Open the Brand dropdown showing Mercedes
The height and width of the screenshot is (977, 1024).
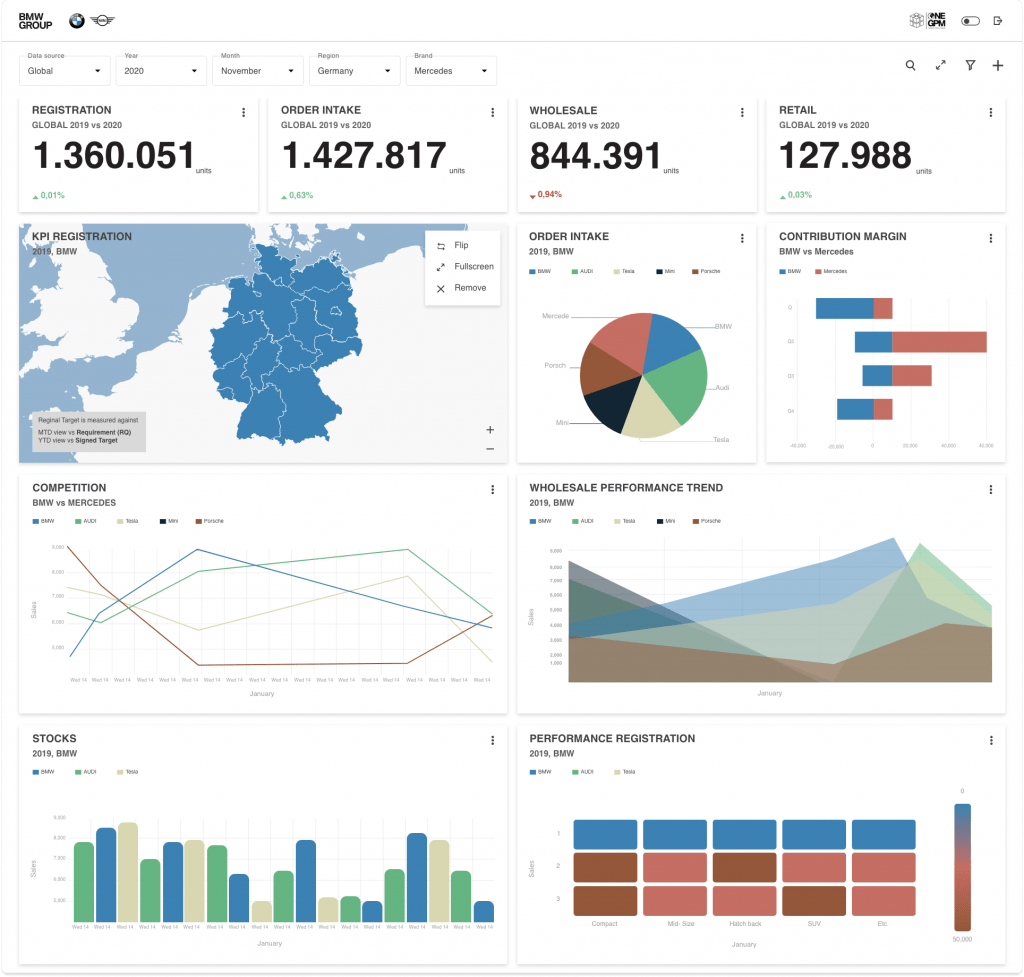[451, 71]
